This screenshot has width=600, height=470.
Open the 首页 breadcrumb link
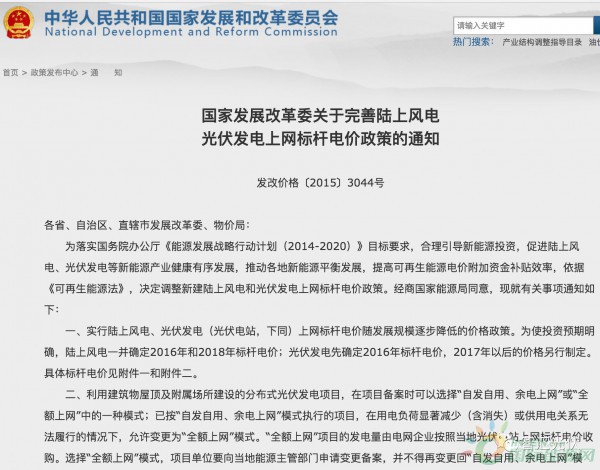pyautogui.click(x=10, y=72)
